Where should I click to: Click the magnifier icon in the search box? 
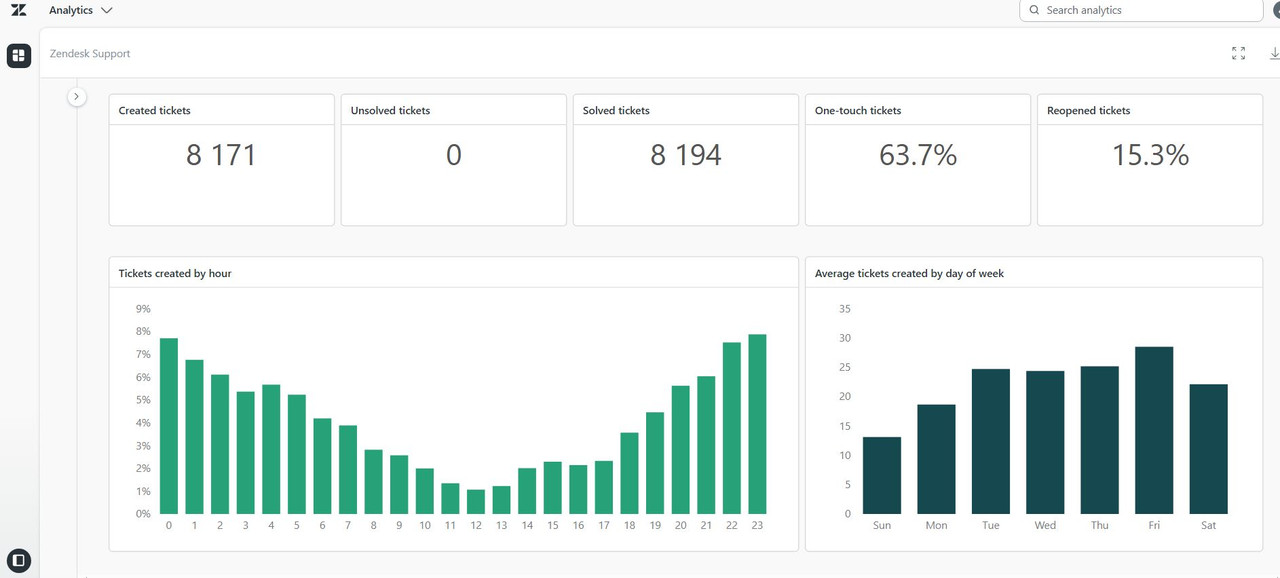tap(1033, 10)
